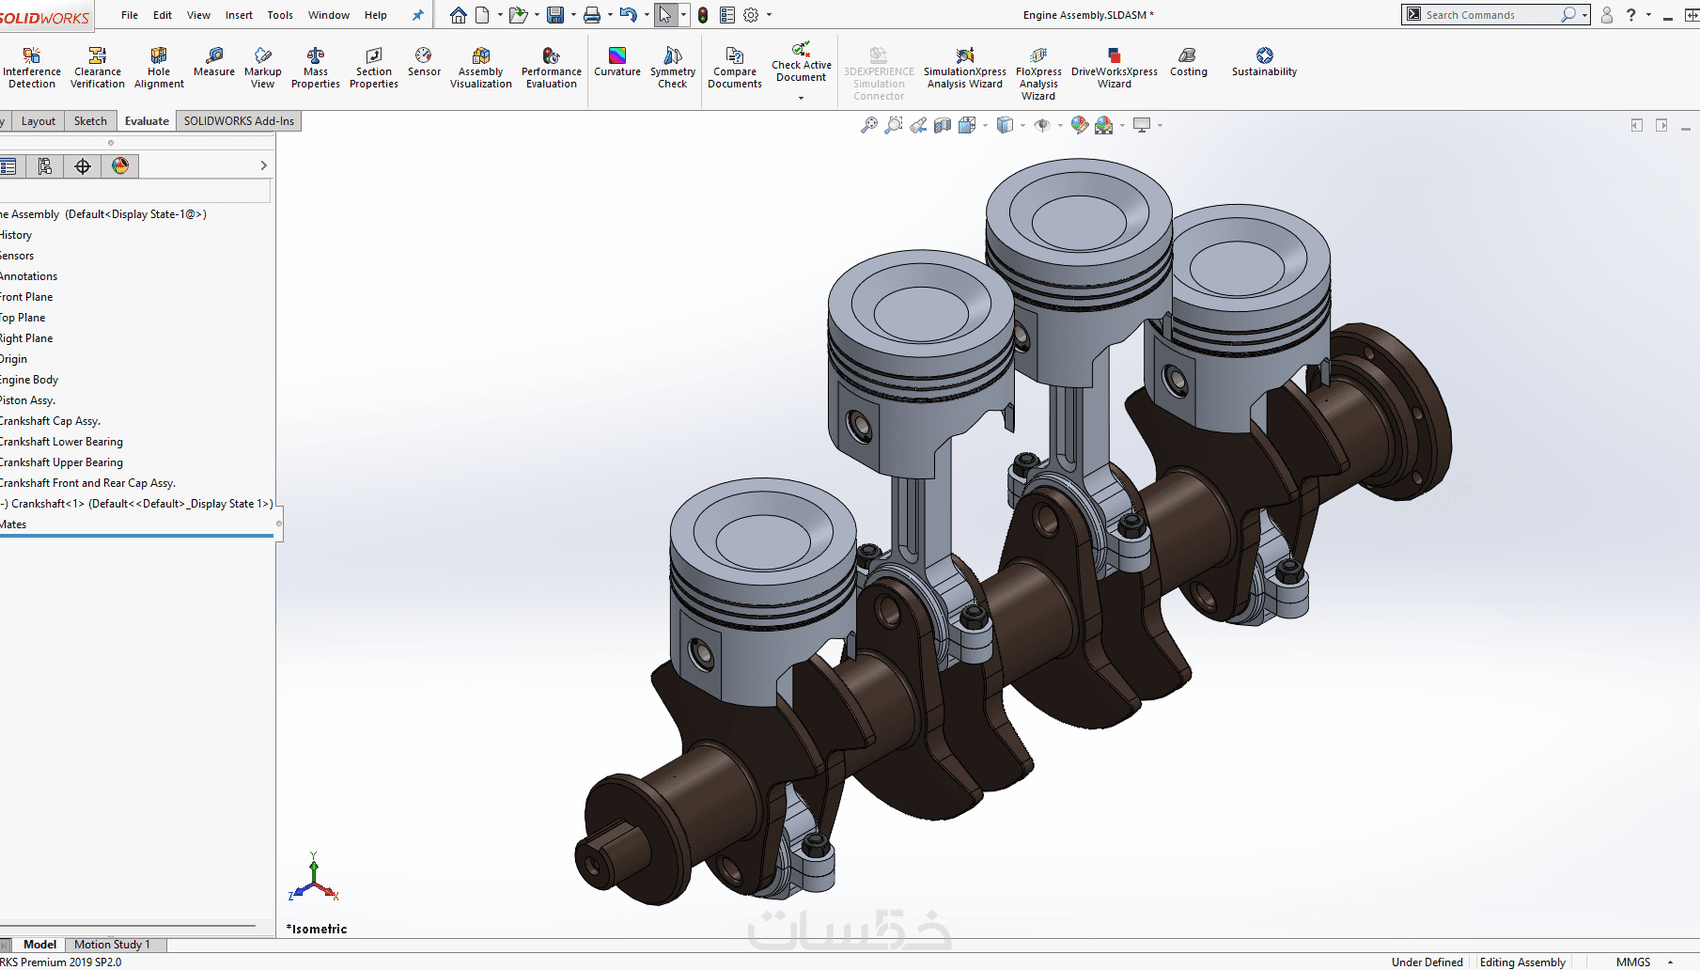This screenshot has width=1700, height=970.
Task: Open Section Properties in the ribbon
Action: [x=373, y=68]
